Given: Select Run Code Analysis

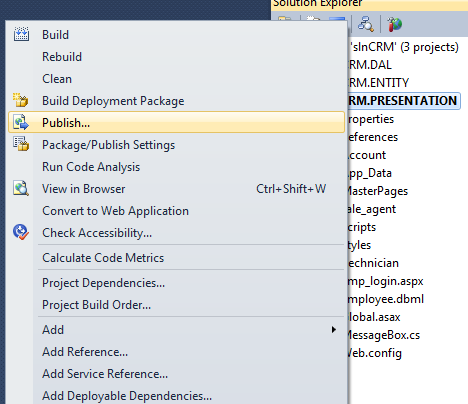Looking at the screenshot, I should click(91, 167).
